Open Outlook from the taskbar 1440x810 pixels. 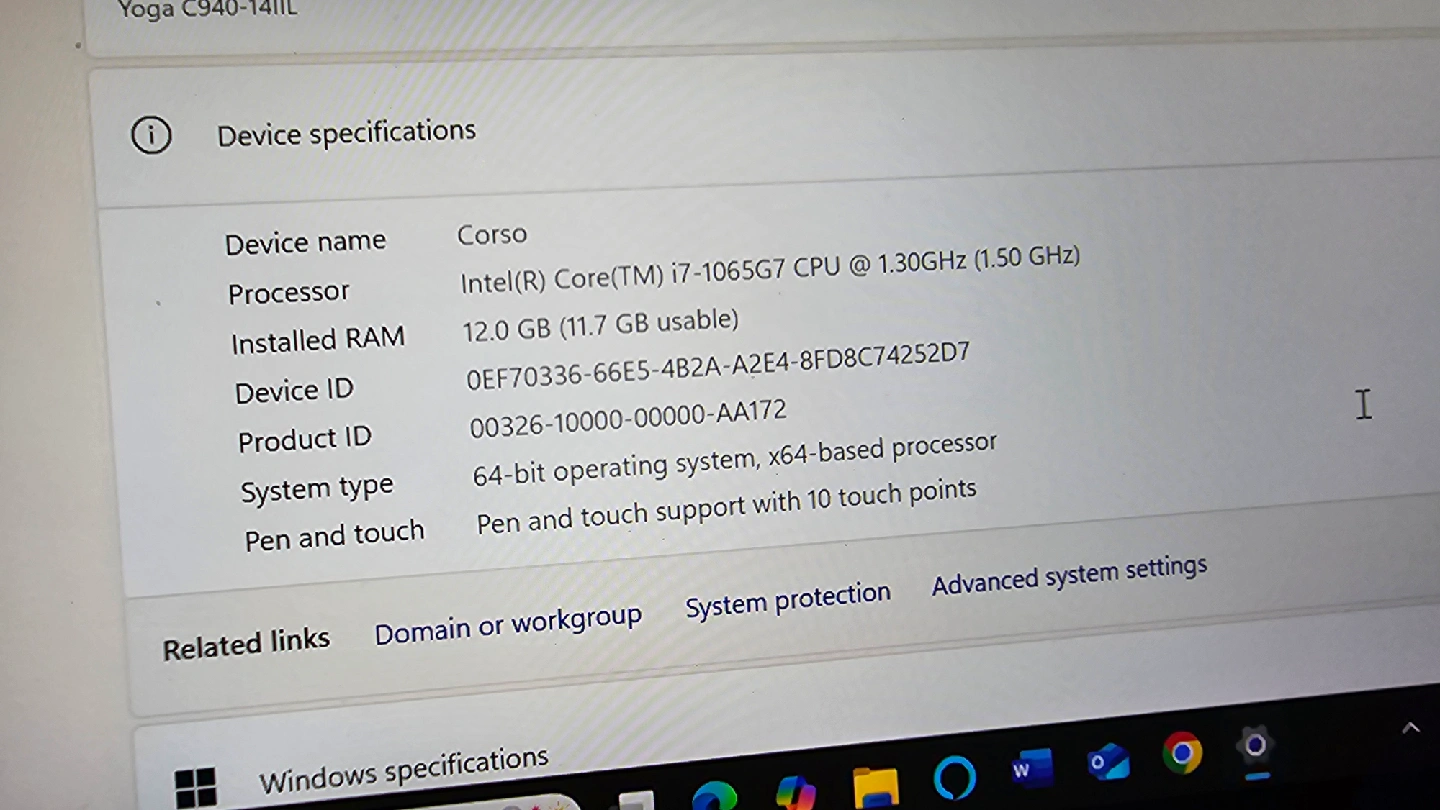[1108, 762]
